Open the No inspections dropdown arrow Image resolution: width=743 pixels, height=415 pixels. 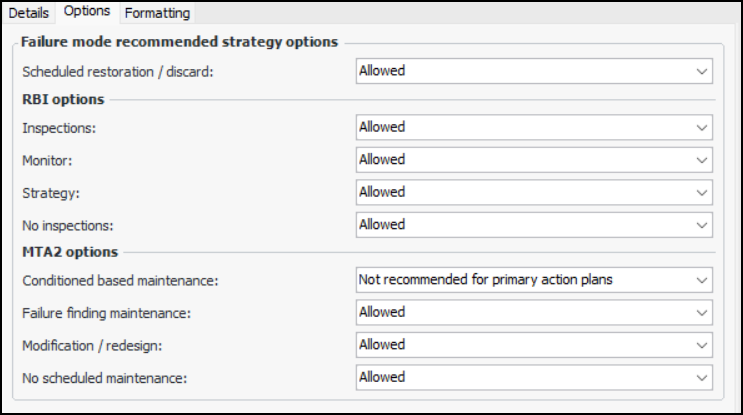click(x=701, y=225)
